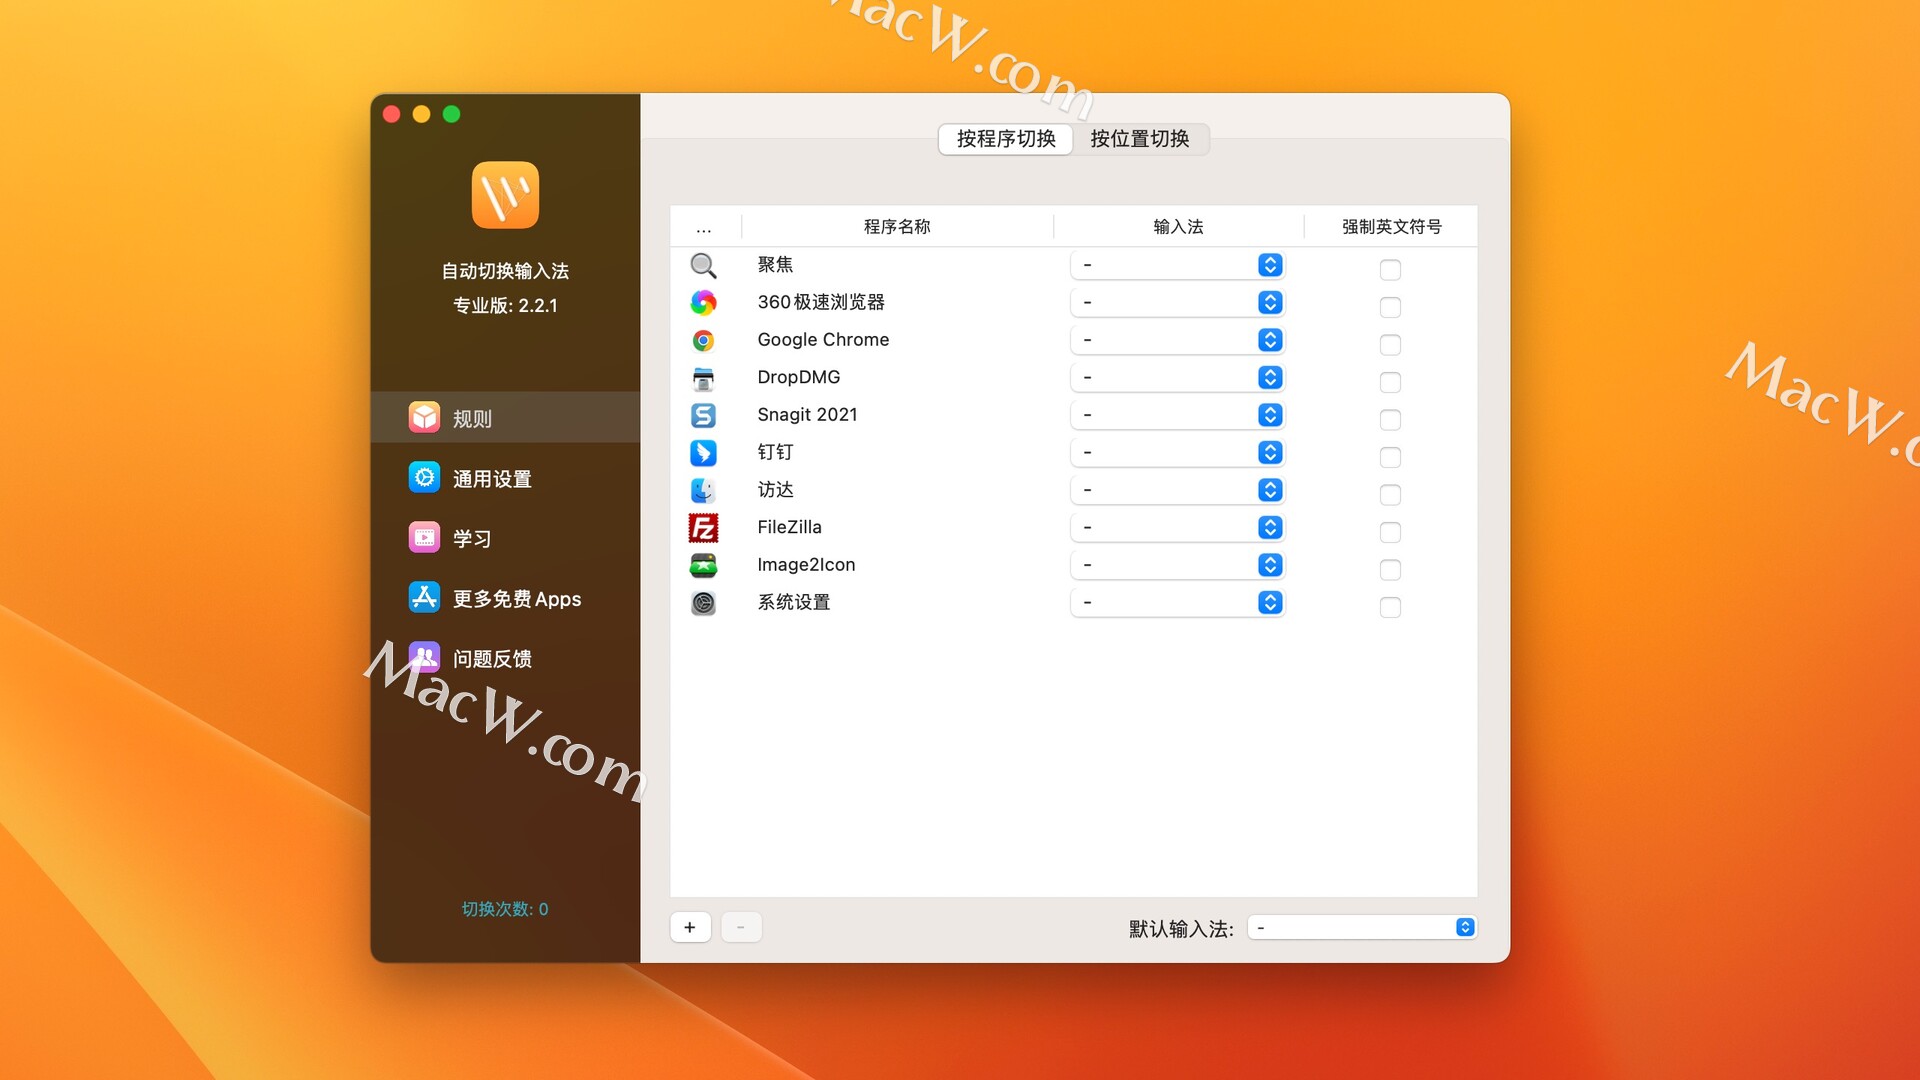Select the DropDMG row name
The width and height of the screenshot is (1920, 1080).
coord(798,377)
